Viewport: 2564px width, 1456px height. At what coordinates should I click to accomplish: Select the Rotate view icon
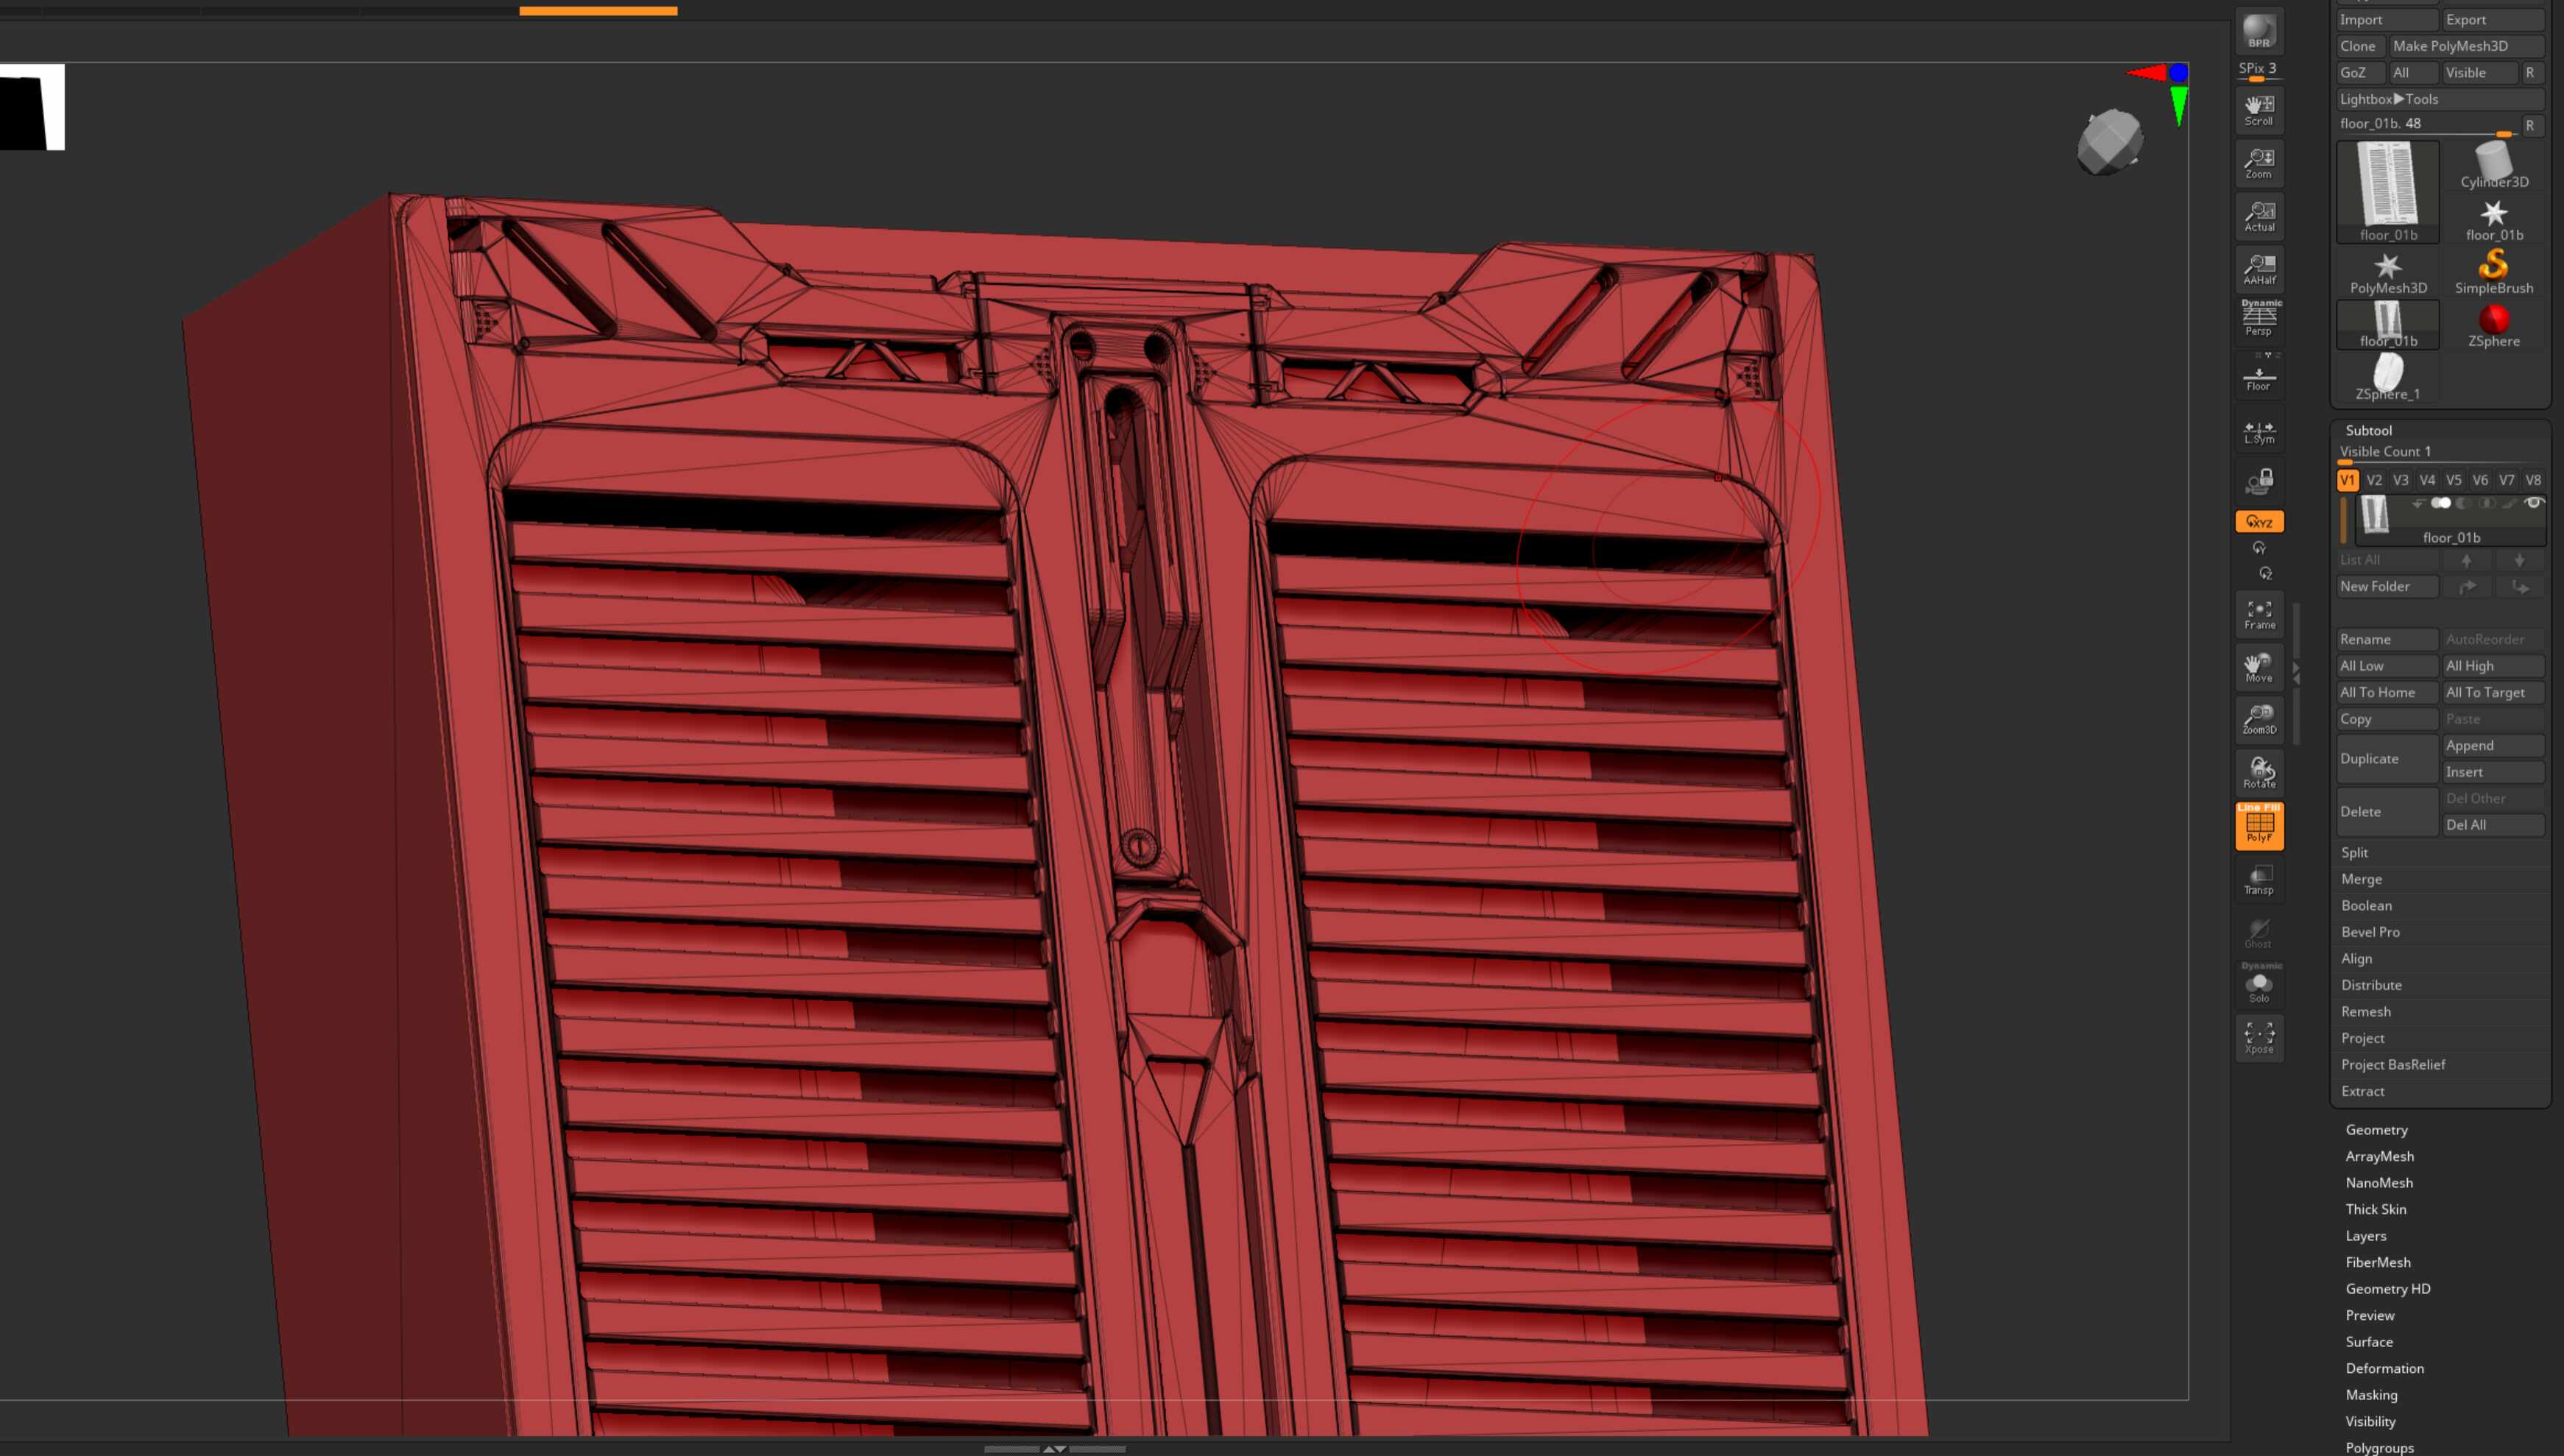[2258, 772]
